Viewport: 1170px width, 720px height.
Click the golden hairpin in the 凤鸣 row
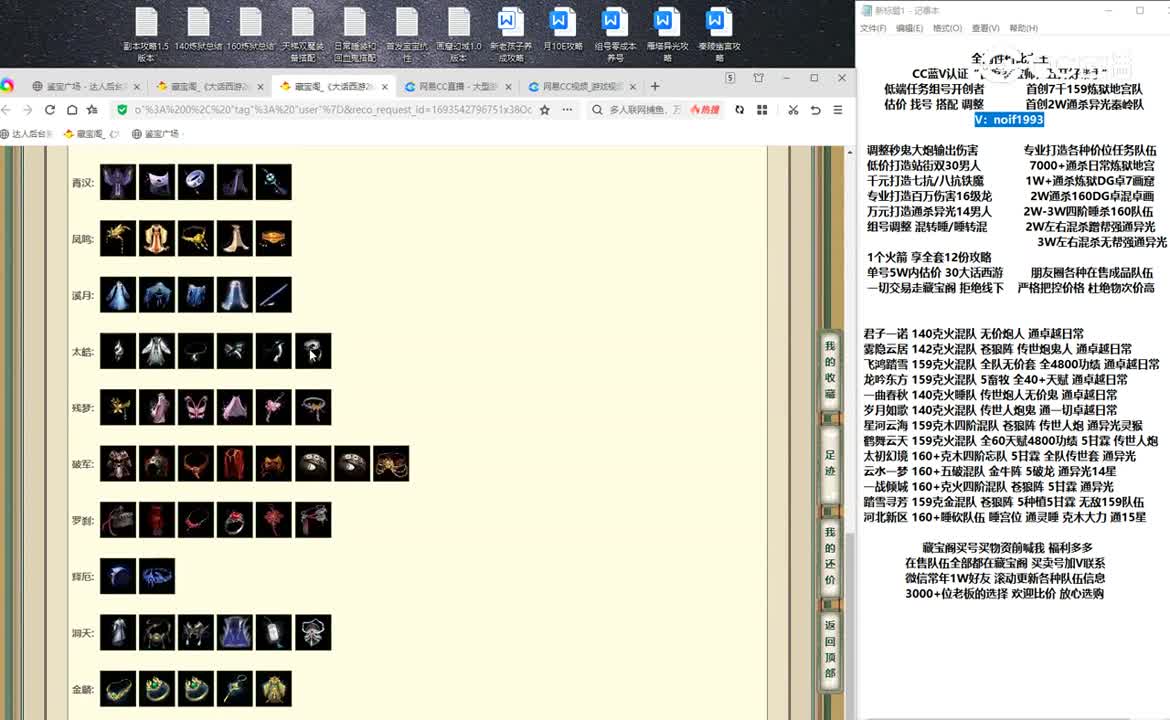click(x=118, y=239)
